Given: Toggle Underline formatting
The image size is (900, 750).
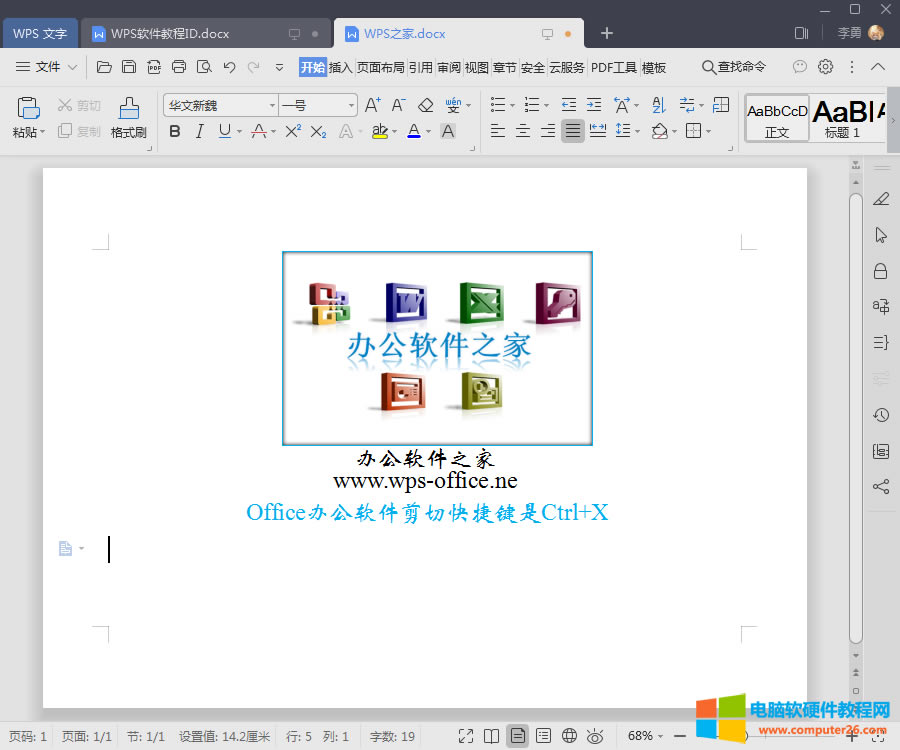Looking at the screenshot, I should [x=225, y=131].
